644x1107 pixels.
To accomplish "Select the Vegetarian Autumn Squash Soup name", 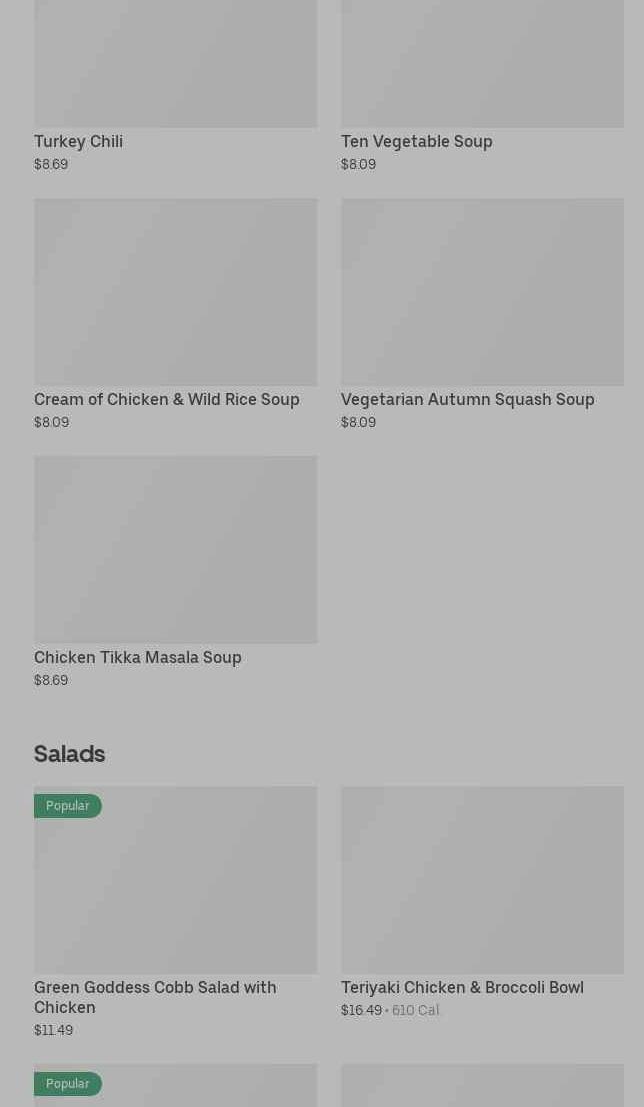I will click(467, 399).
